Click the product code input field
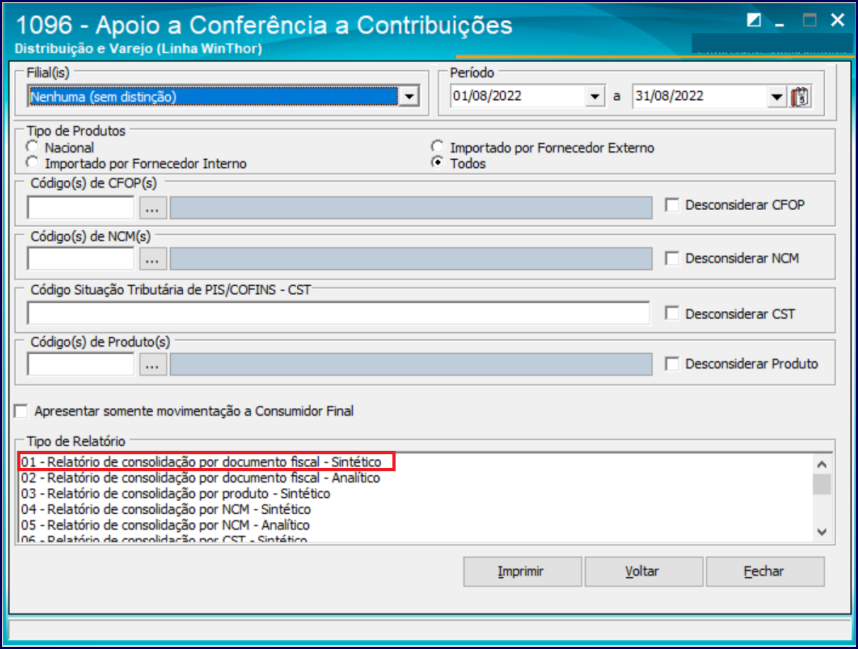 80,364
